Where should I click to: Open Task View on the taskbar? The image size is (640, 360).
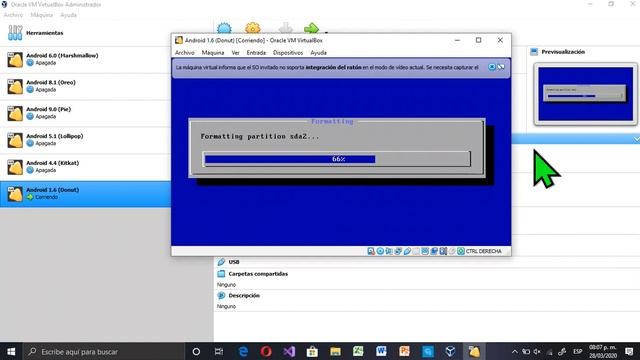point(219,351)
